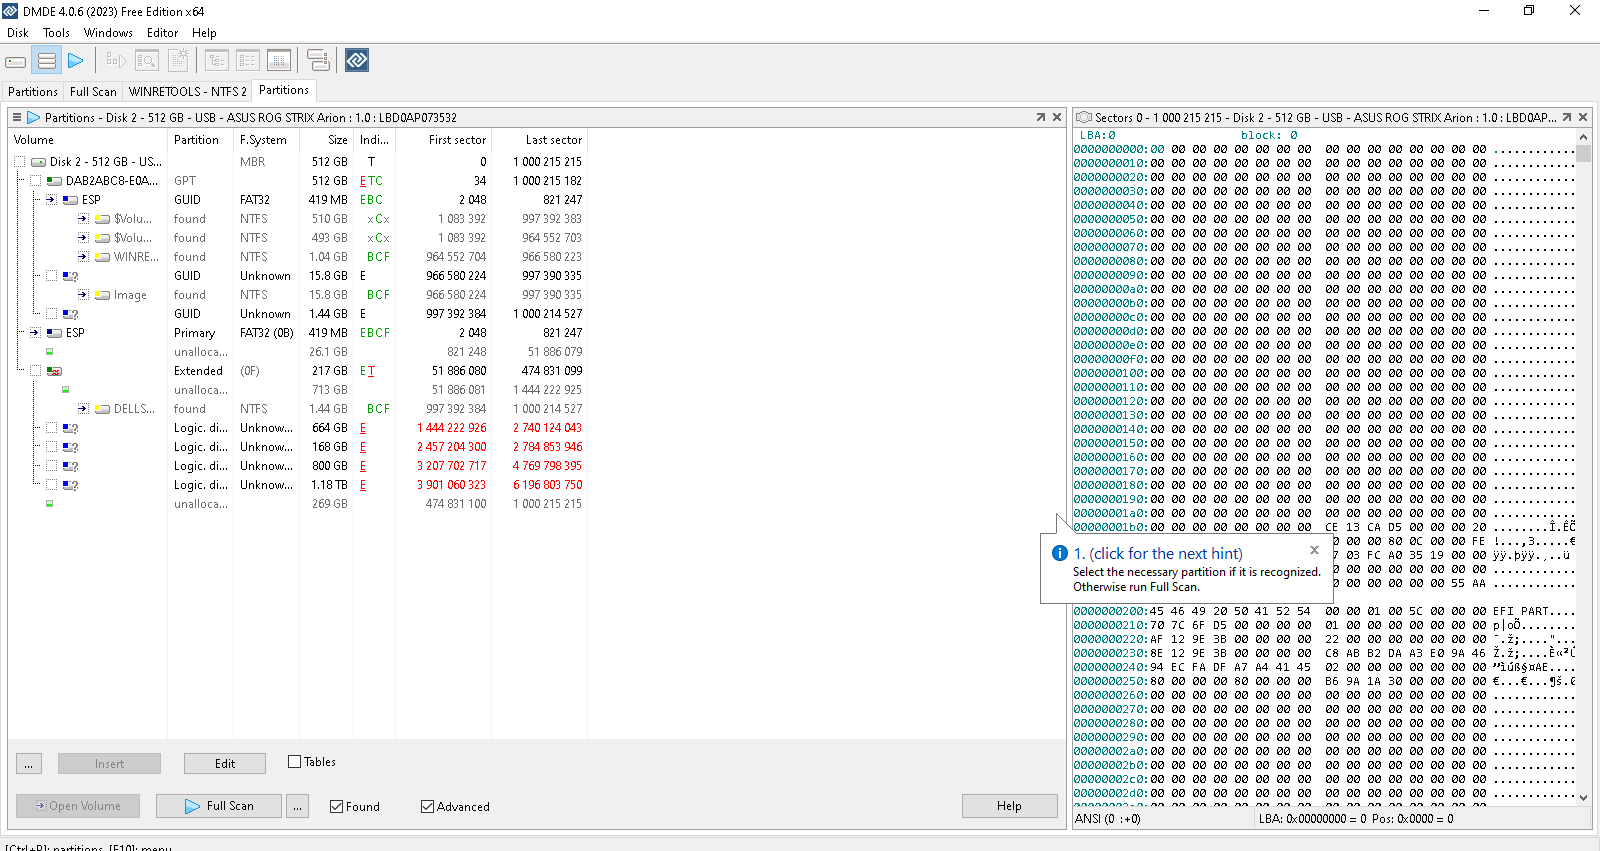Open the Help menu in the menu bar
Viewport: 1600px width, 851px height.
click(x=204, y=33)
